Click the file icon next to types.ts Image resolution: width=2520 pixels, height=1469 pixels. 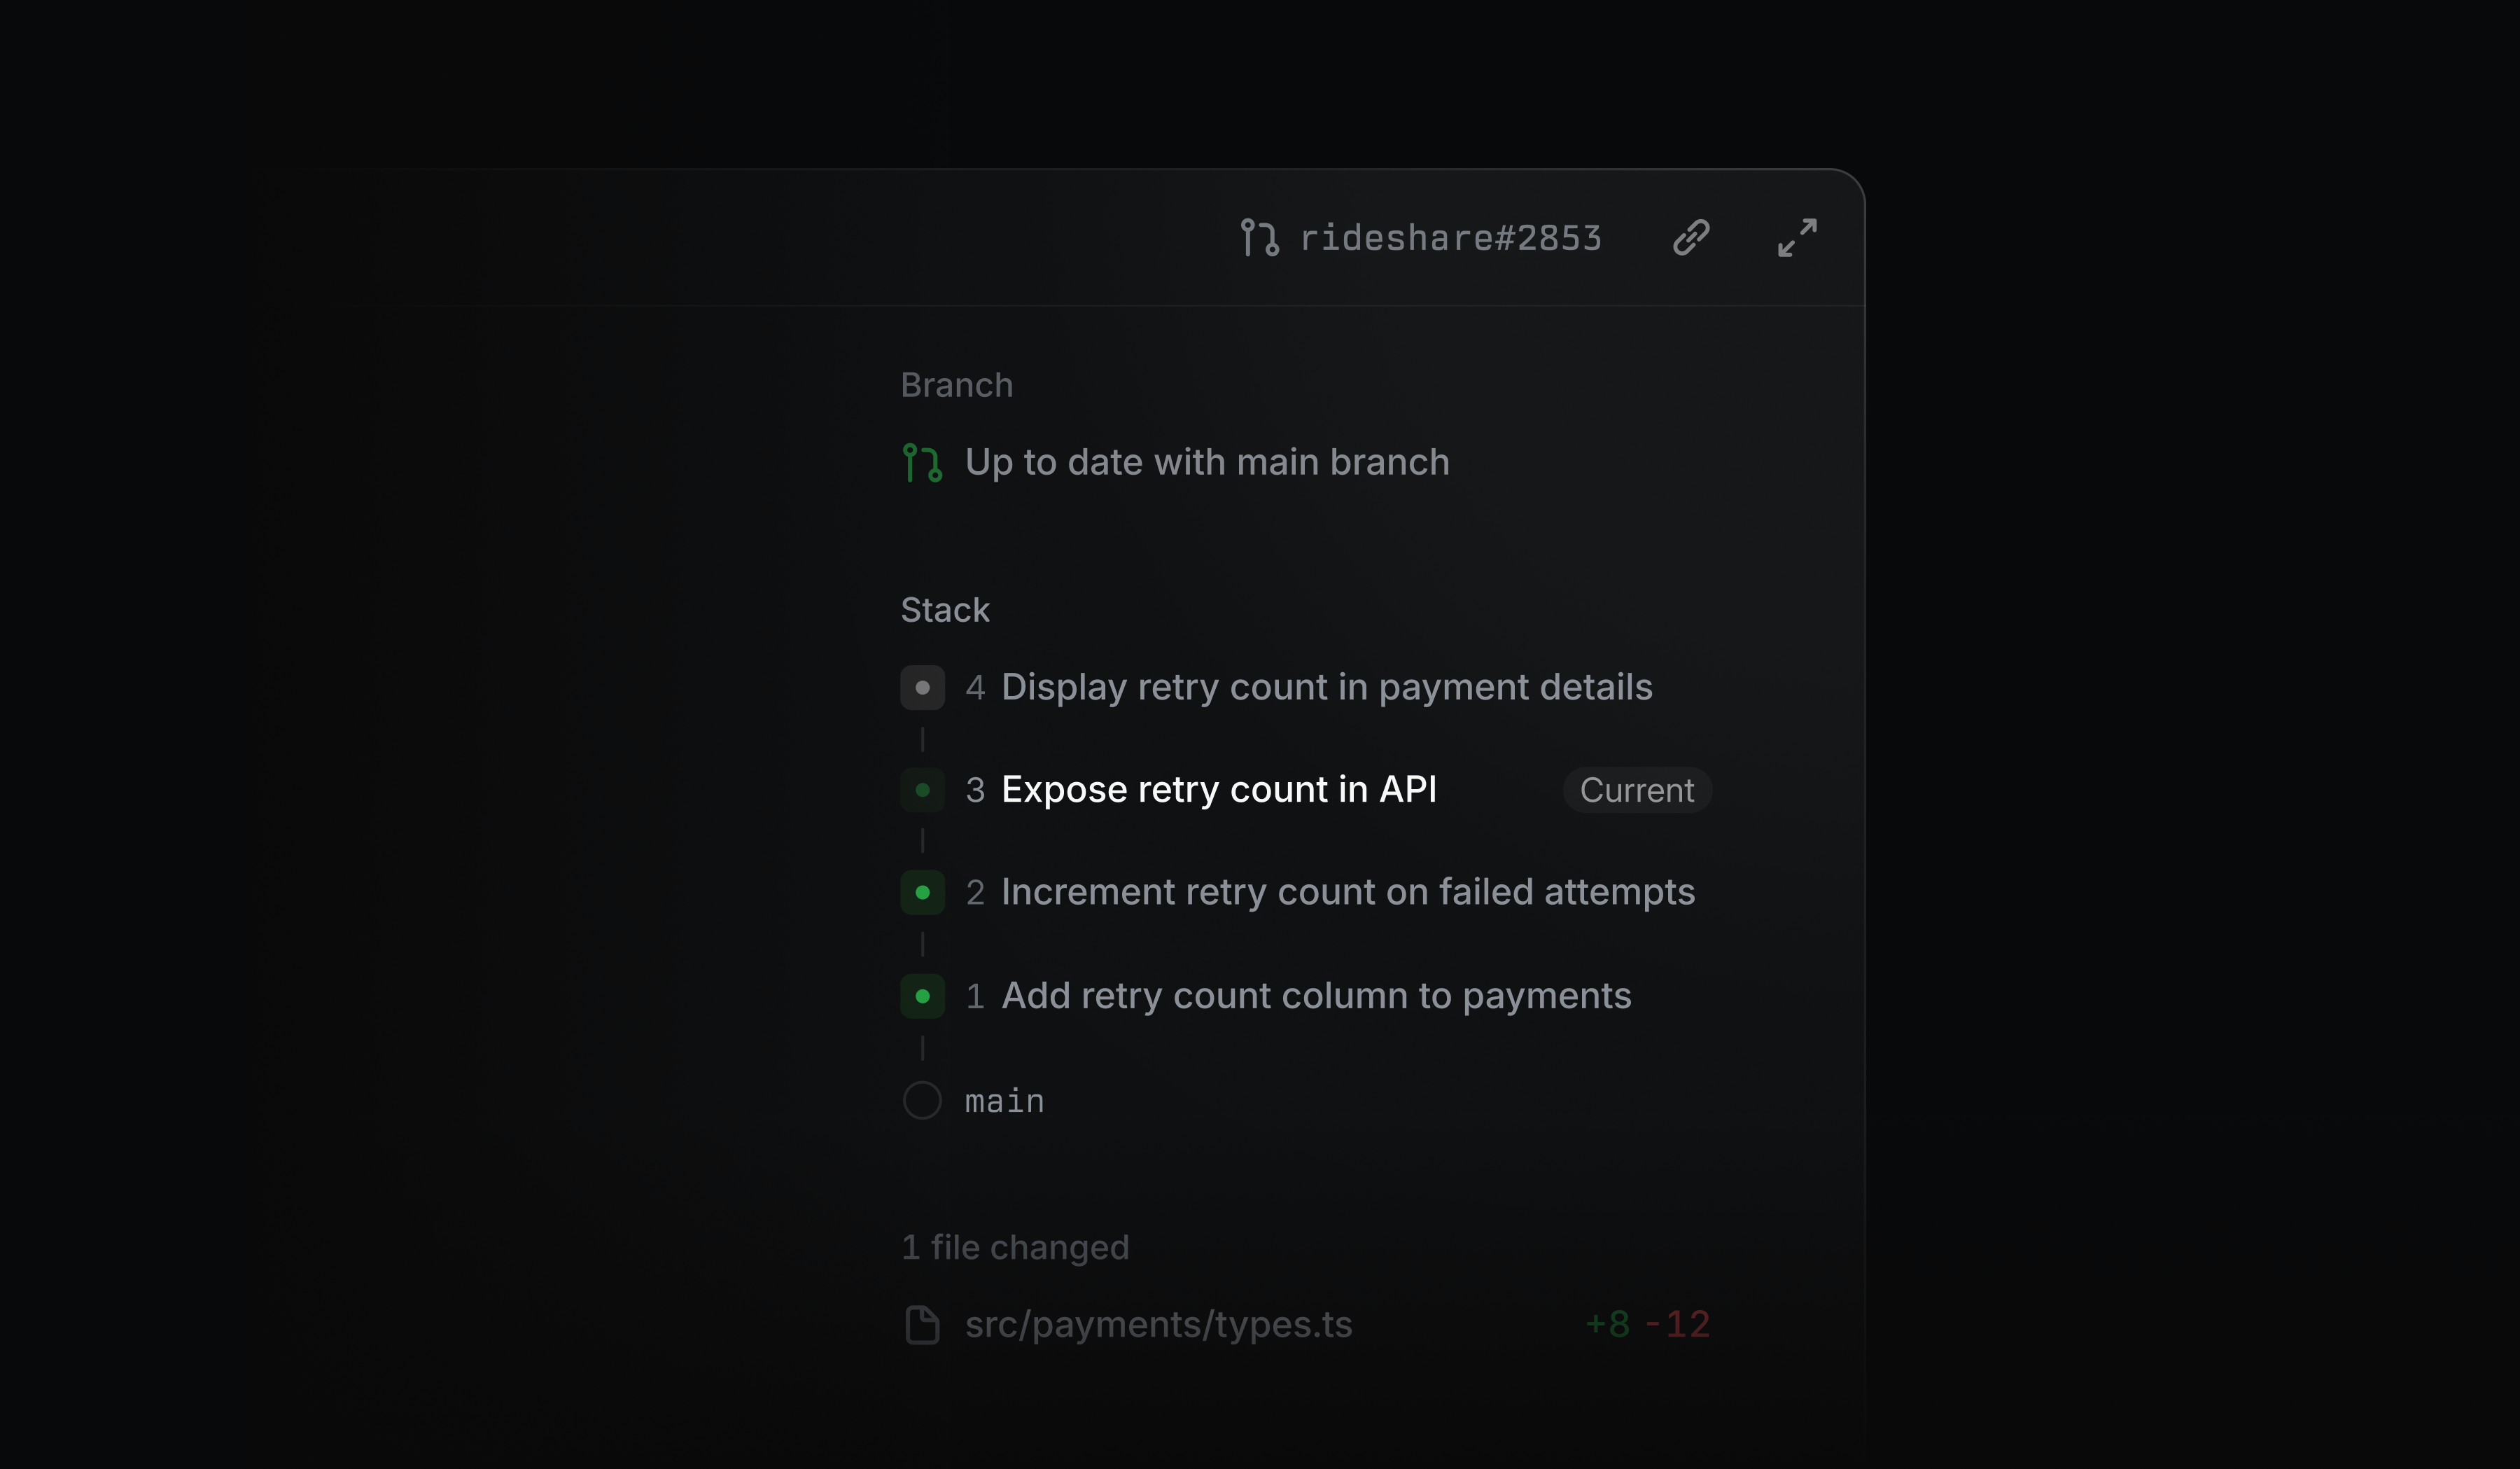pyautogui.click(x=922, y=1325)
